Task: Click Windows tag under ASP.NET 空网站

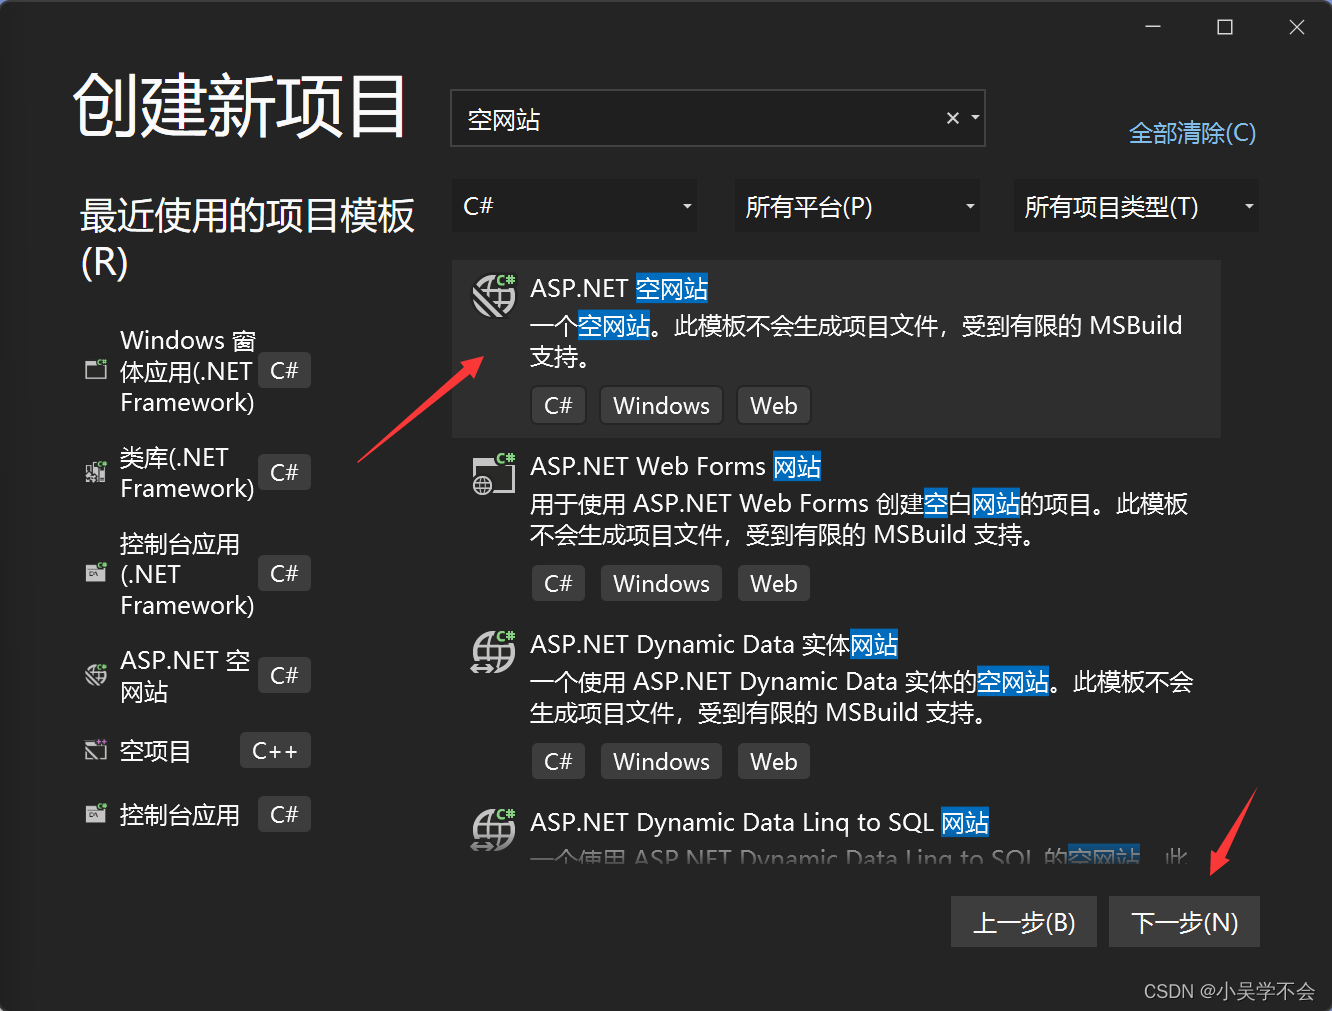Action: pos(661,405)
